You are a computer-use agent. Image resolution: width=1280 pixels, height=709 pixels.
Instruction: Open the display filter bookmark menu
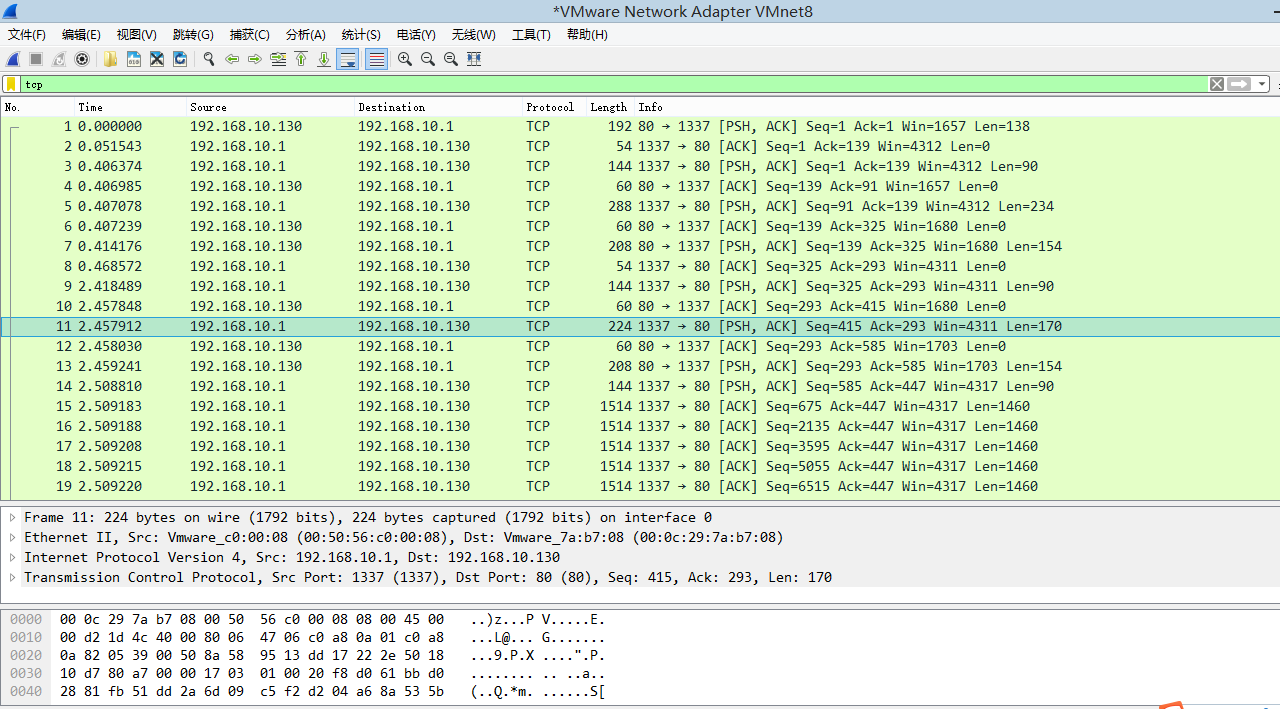click(x=11, y=84)
